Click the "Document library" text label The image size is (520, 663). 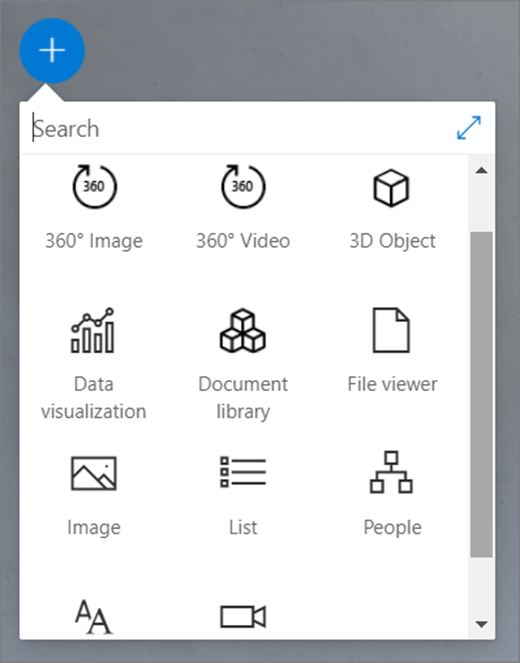(243, 397)
